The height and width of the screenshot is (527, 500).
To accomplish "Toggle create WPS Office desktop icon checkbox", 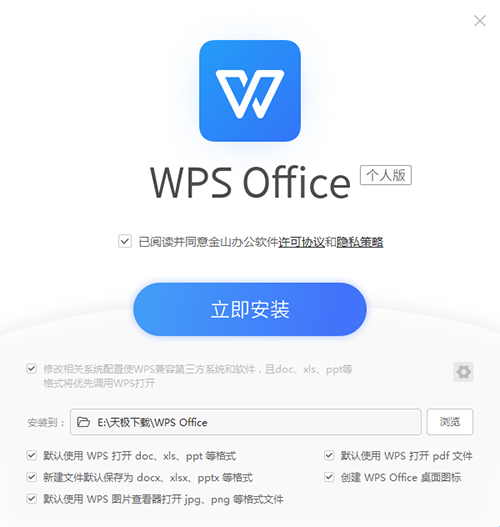I will pyautogui.click(x=329, y=477).
